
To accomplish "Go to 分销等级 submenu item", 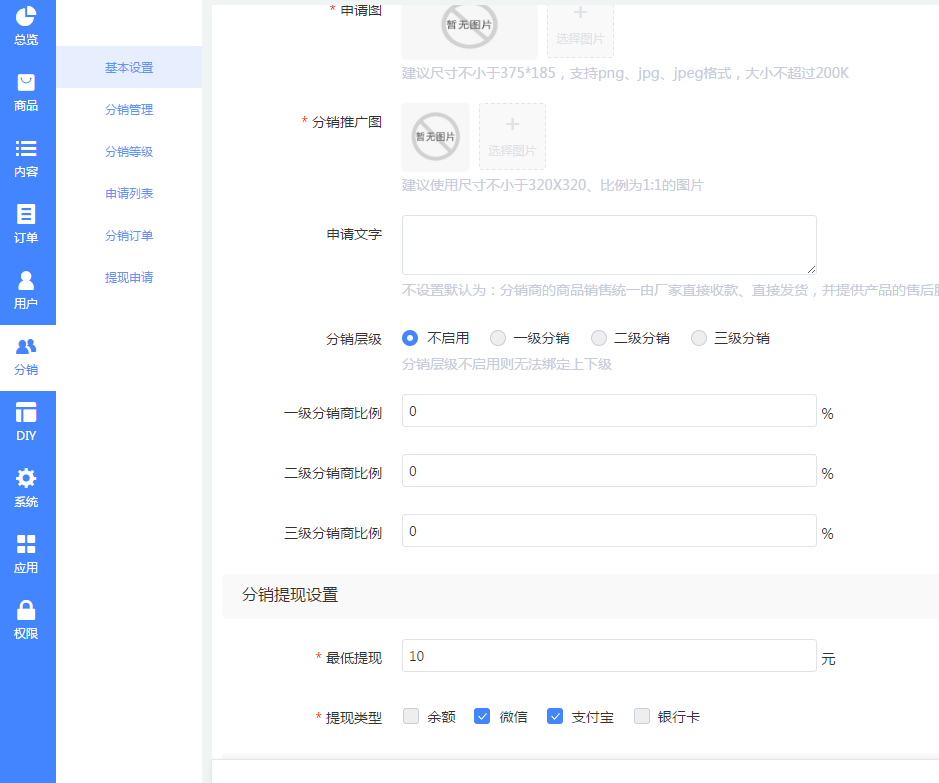I will tap(129, 151).
